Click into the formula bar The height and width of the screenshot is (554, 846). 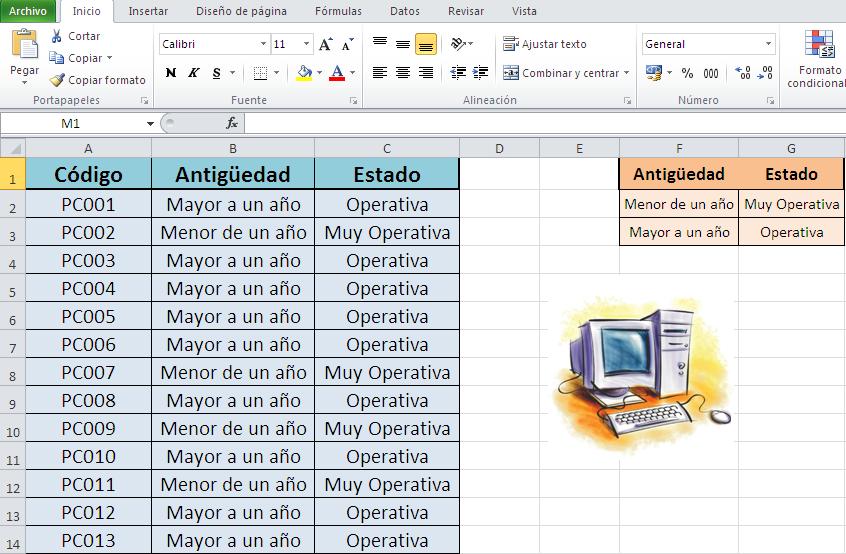545,124
